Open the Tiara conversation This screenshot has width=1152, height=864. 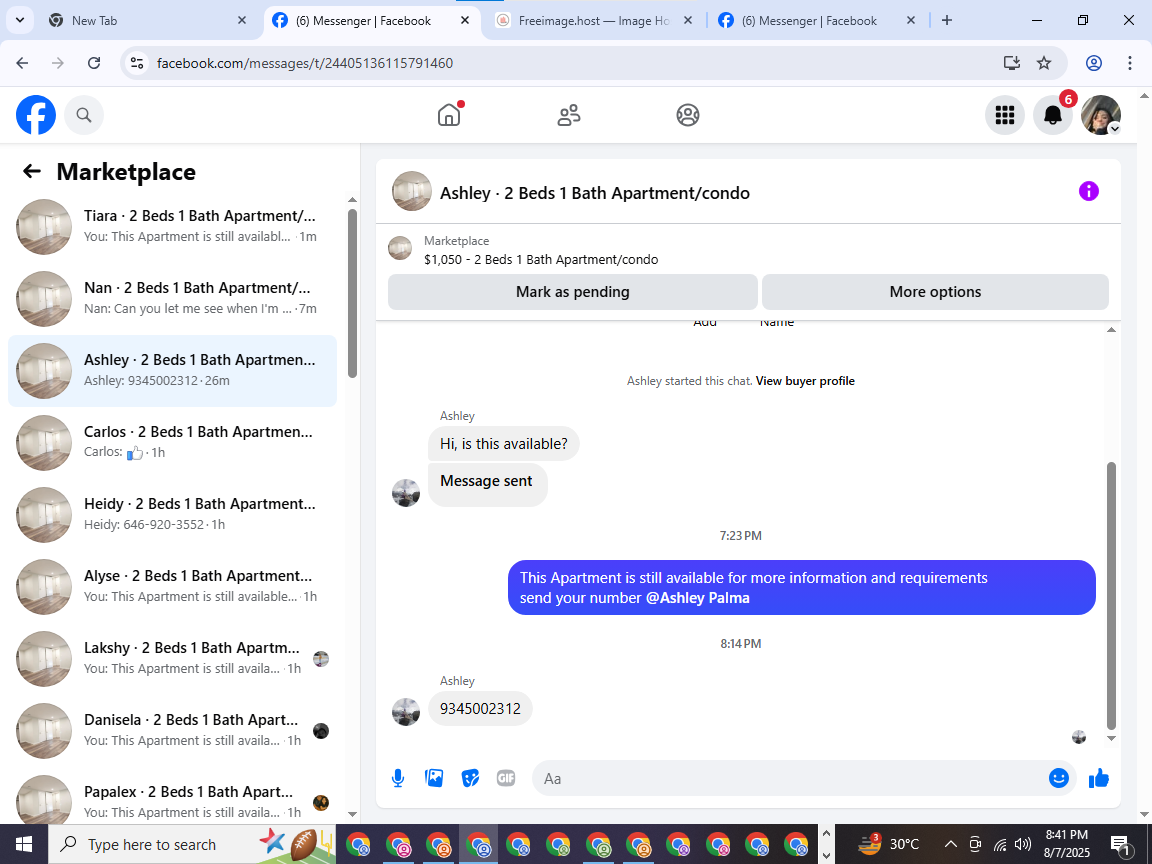pos(172,226)
